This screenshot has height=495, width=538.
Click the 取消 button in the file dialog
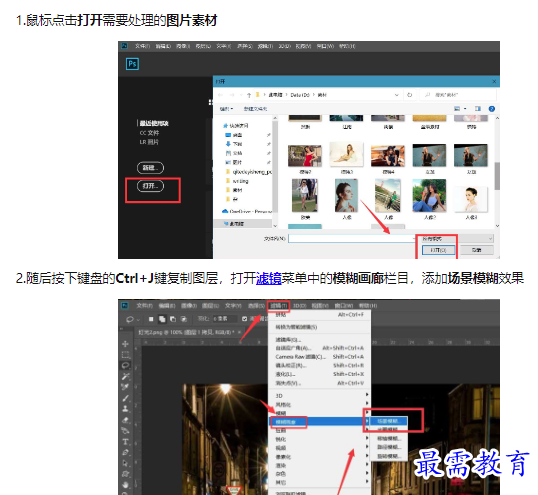coord(476,250)
